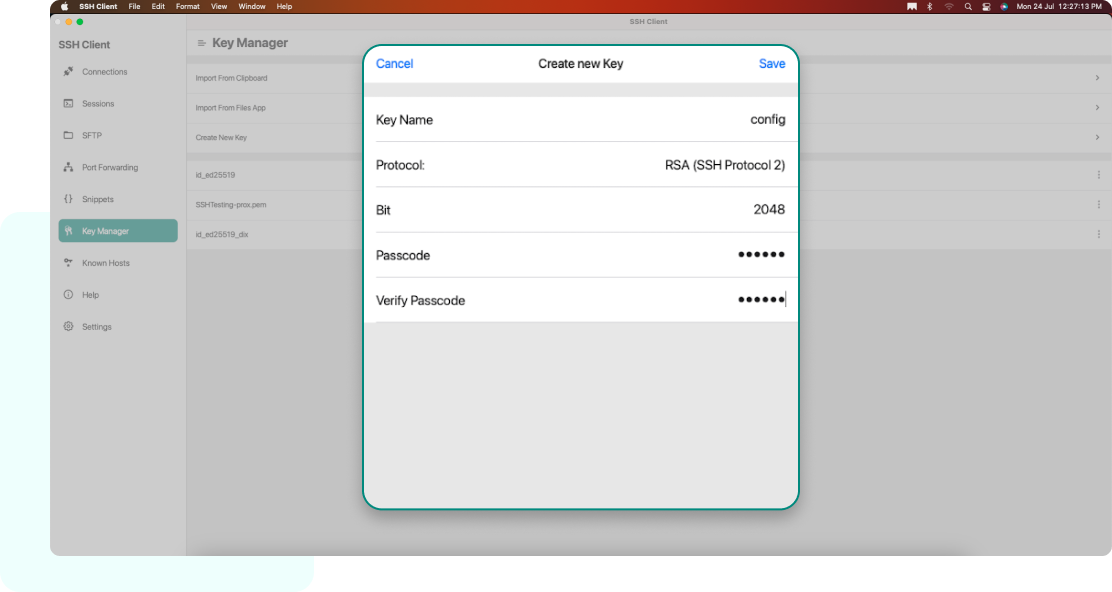Image resolution: width=1112 pixels, height=592 pixels.
Task: Toggle sidebar with the hamburger icon beside Key Manager
Action: 201,44
